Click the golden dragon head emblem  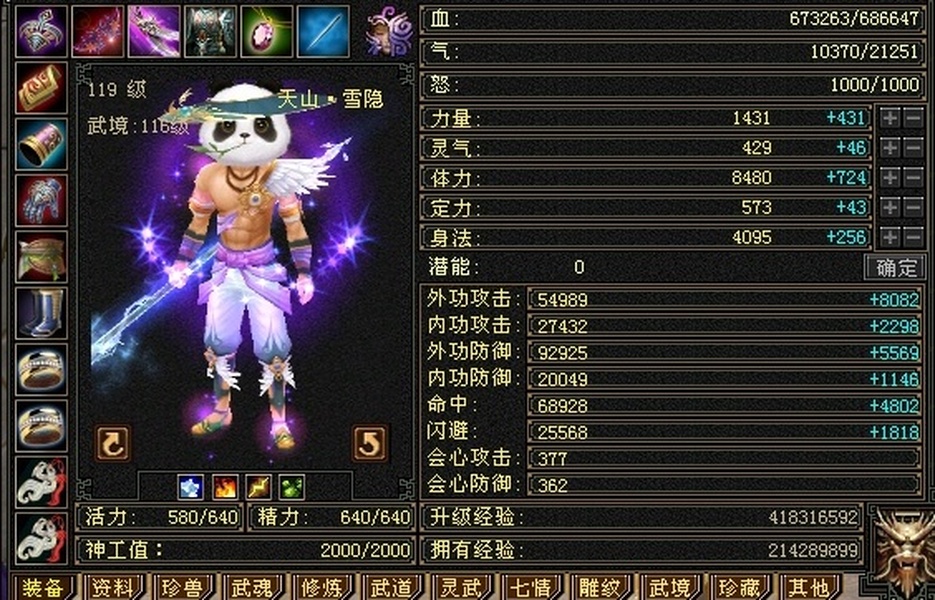pyautogui.click(x=903, y=548)
